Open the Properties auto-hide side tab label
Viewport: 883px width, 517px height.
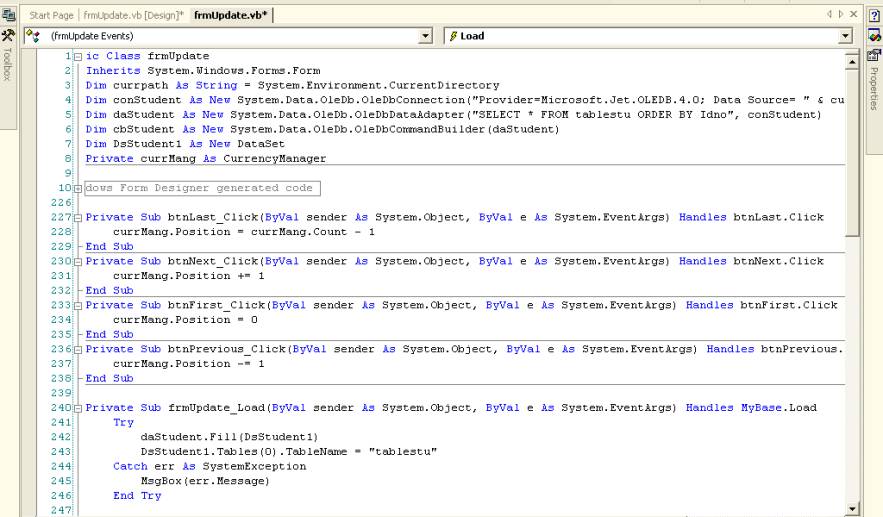point(874,89)
